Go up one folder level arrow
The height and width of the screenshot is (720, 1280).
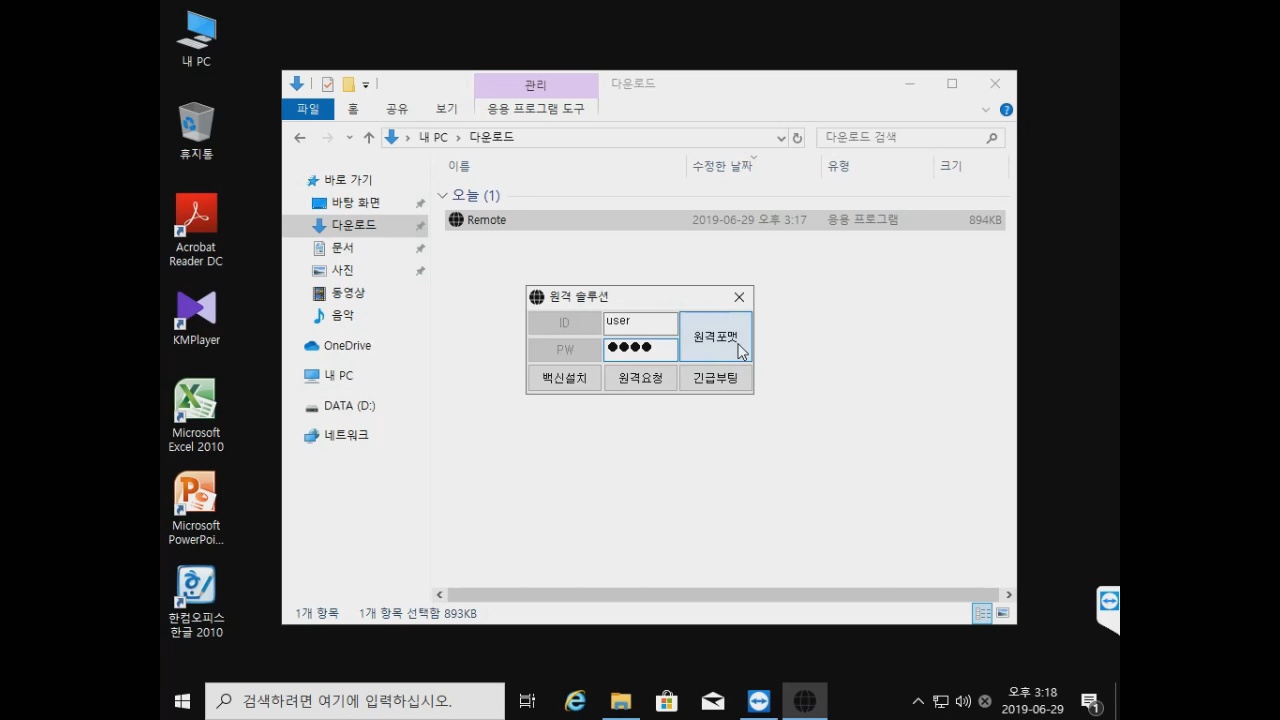tap(369, 137)
